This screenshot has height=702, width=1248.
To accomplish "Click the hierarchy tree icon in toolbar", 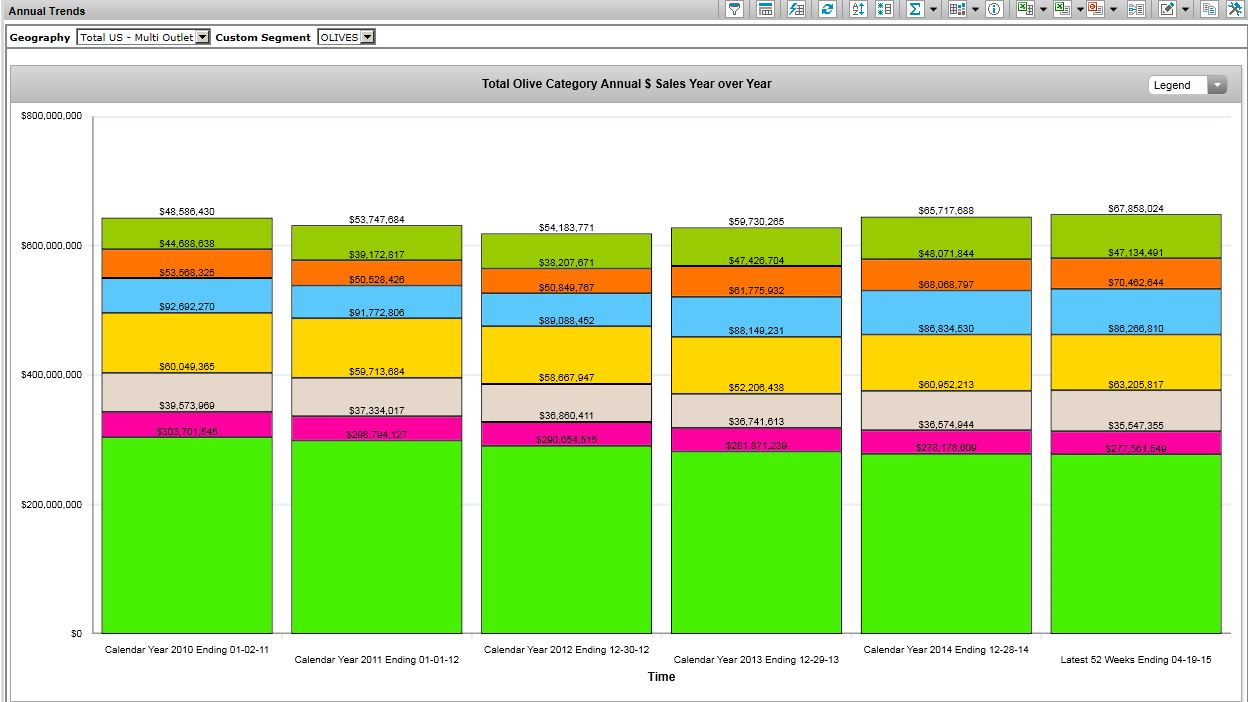I will point(1136,9).
